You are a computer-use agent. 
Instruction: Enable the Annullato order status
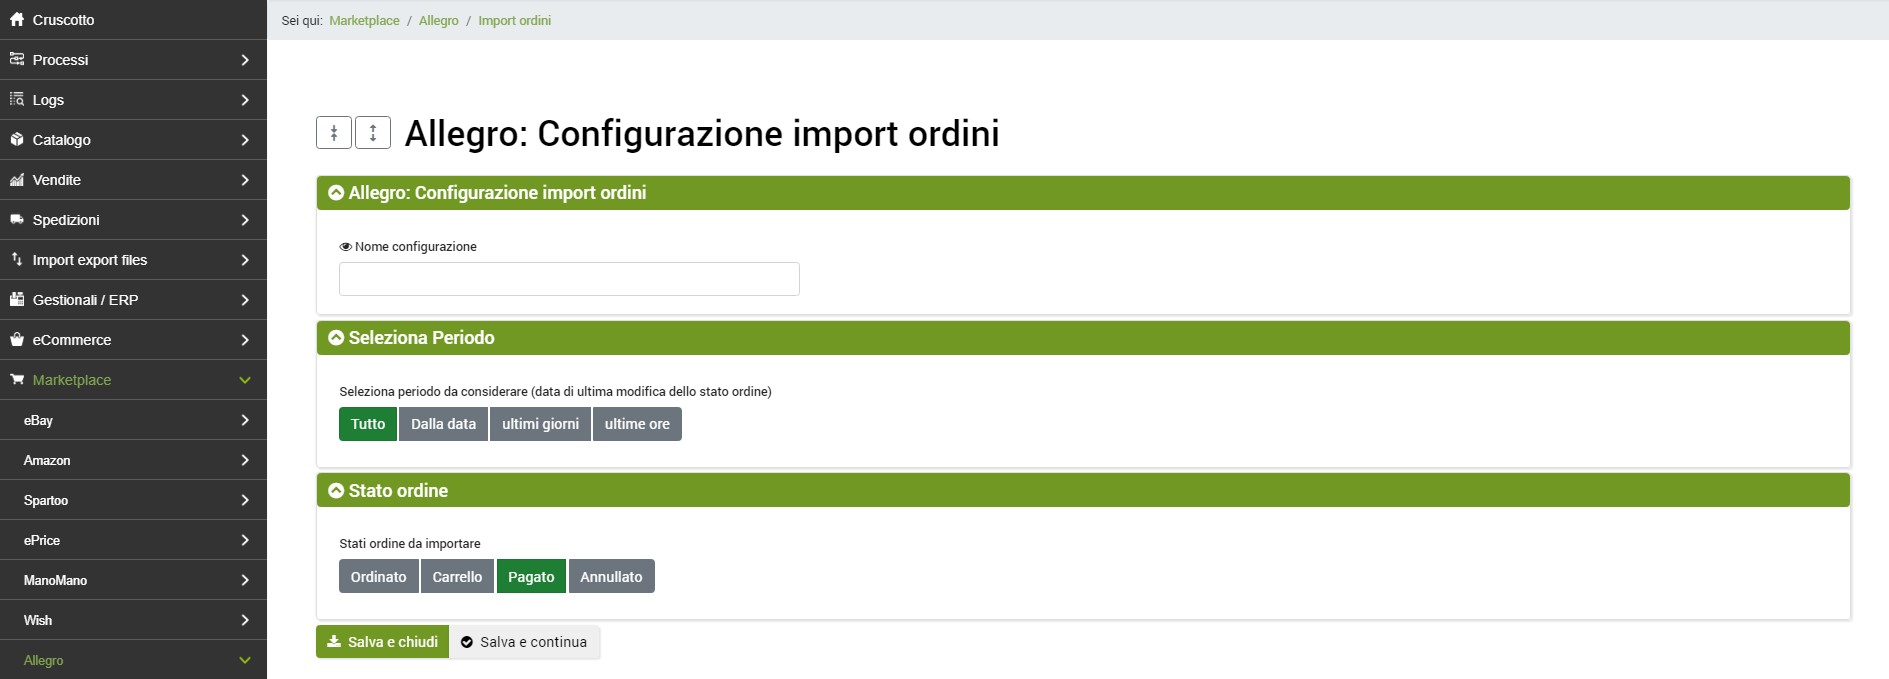[x=611, y=577]
